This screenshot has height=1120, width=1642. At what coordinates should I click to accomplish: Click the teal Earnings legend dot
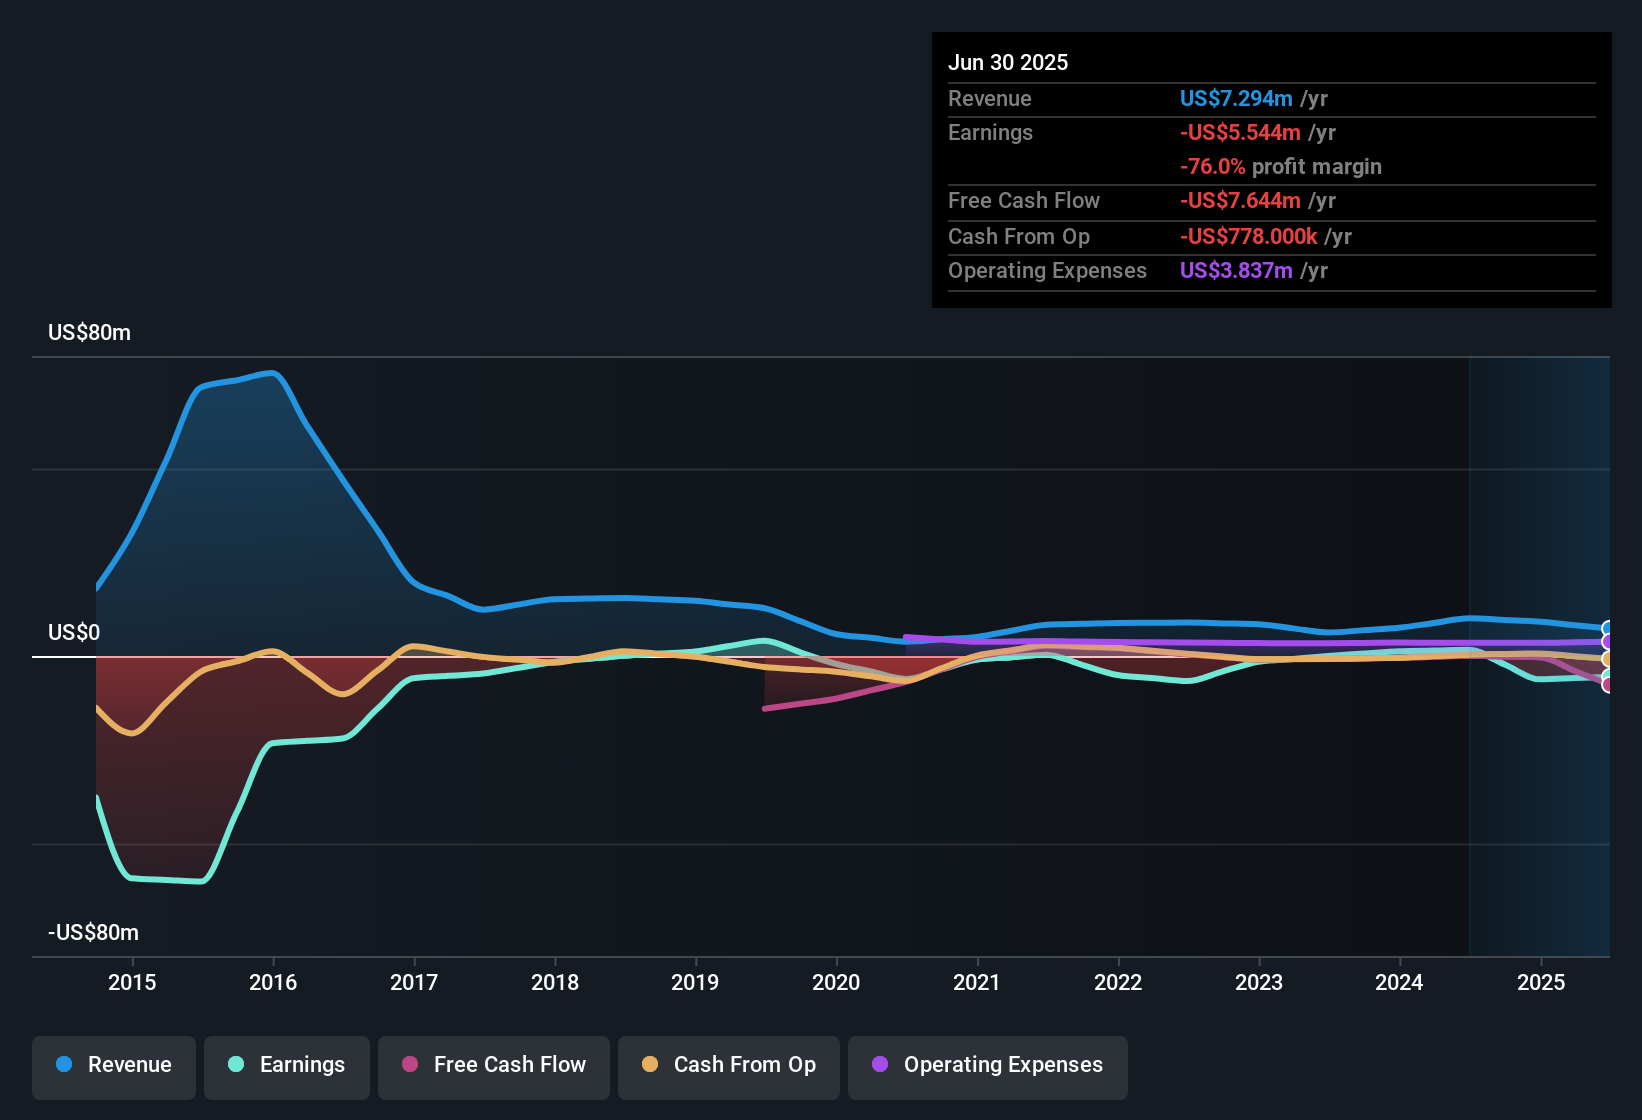point(235,1065)
